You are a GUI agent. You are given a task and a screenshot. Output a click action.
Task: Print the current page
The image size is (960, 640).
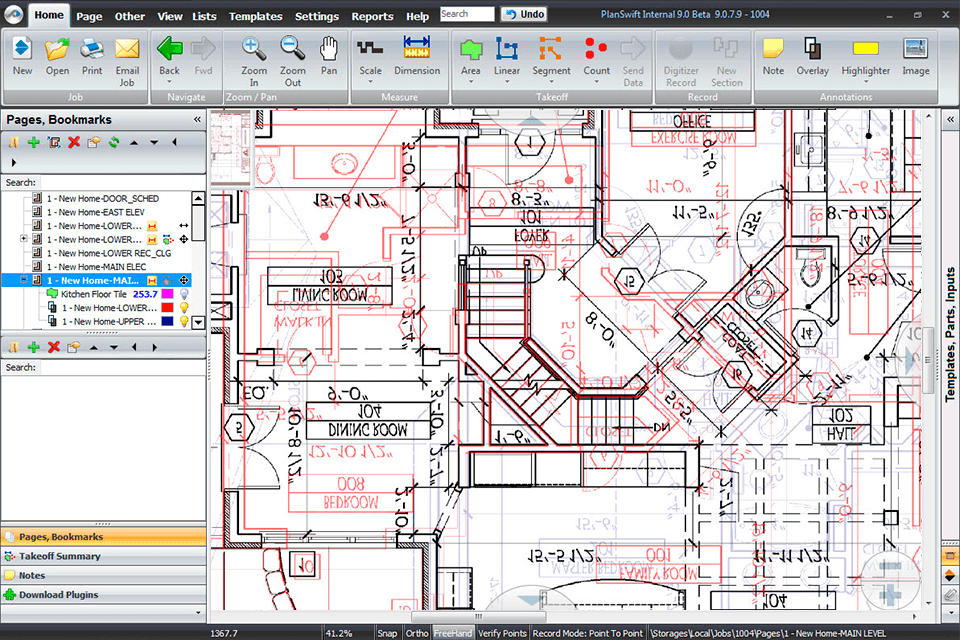pos(92,56)
